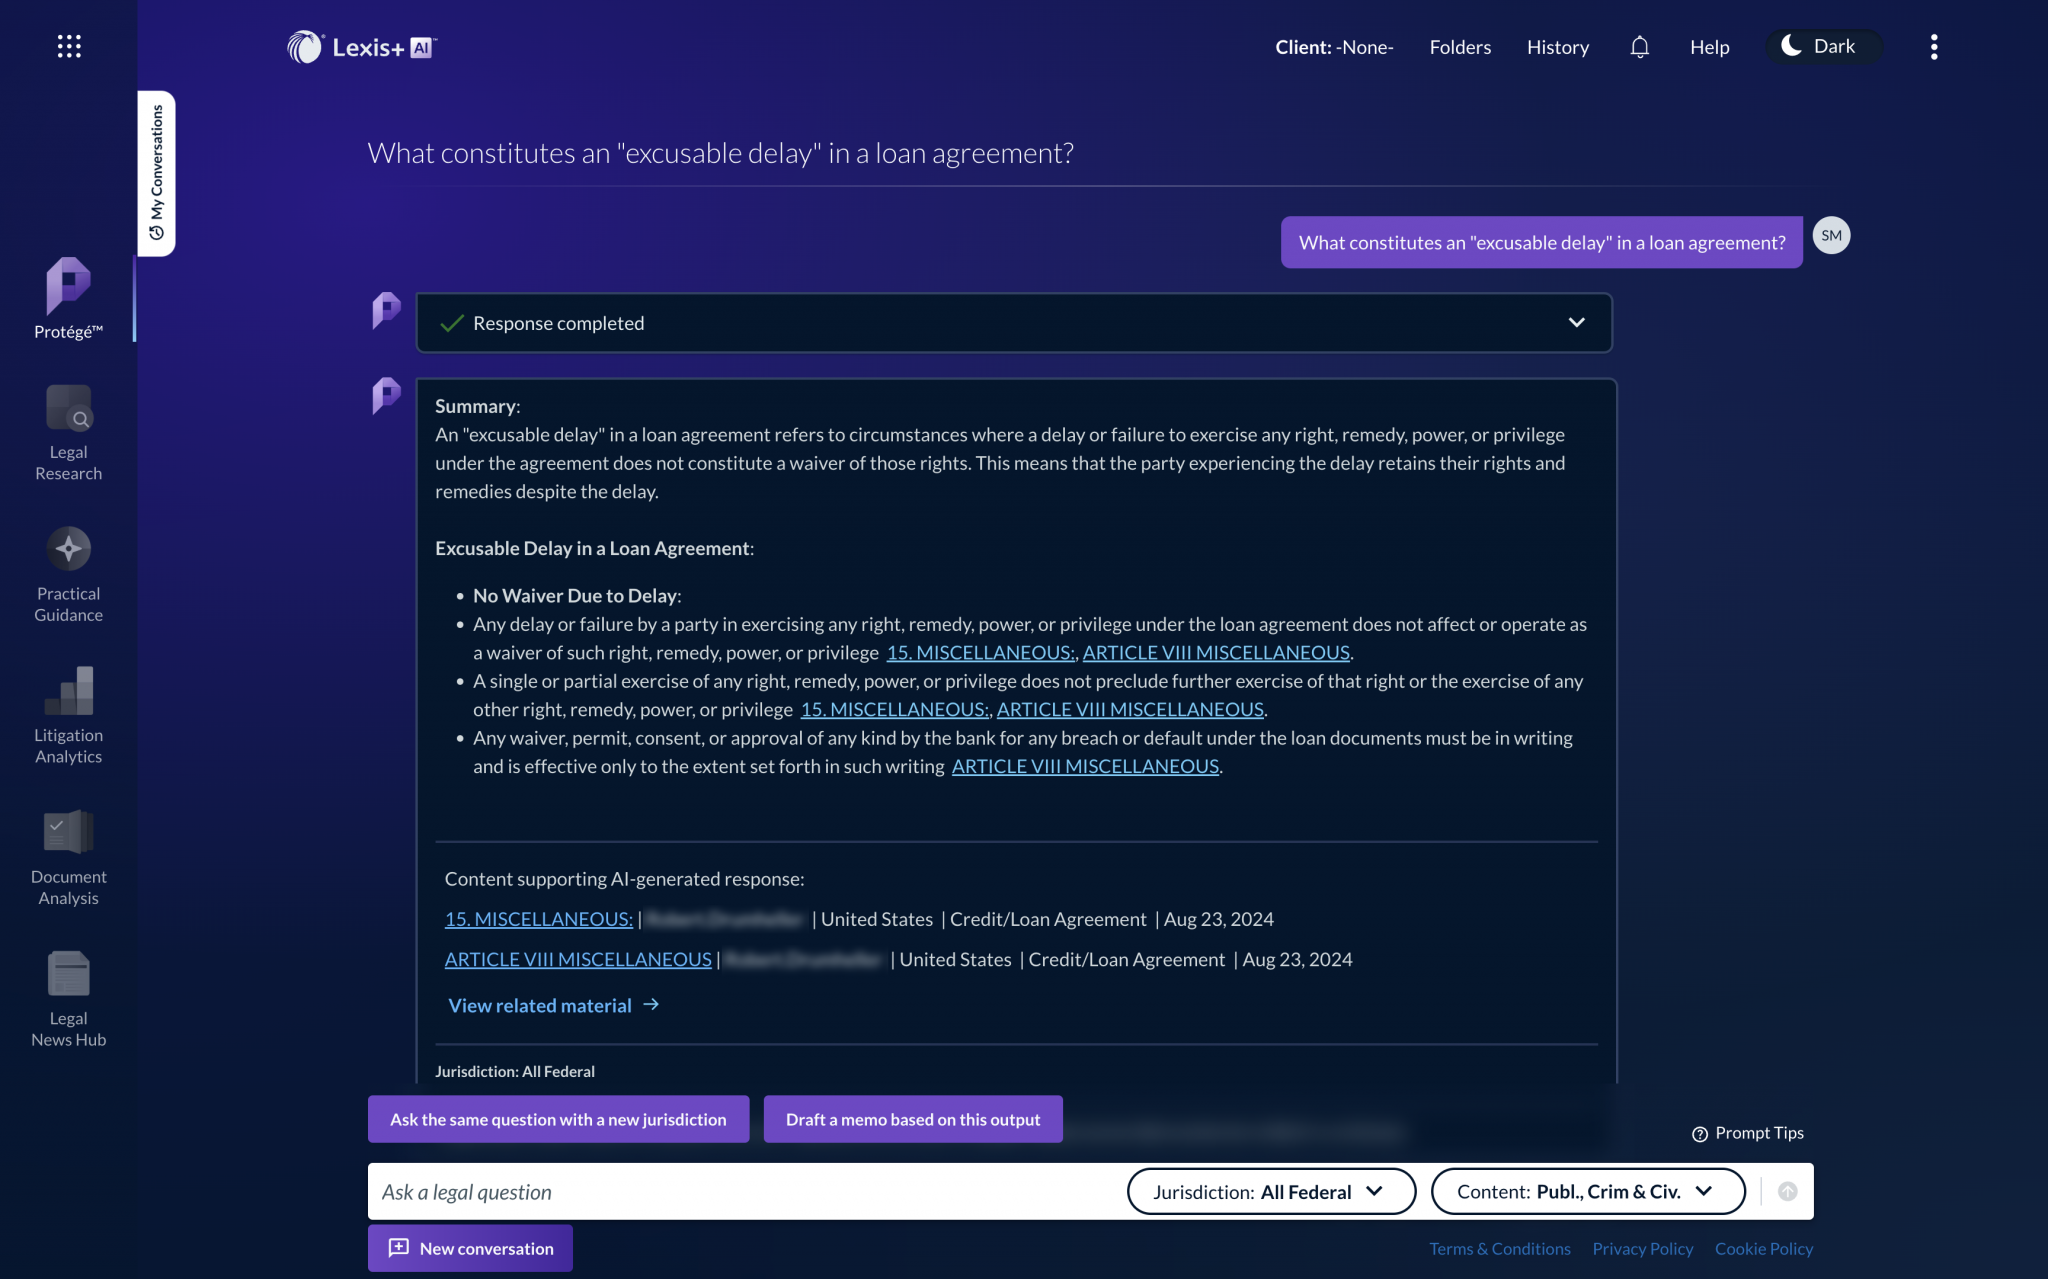Open the History menu
The width and height of the screenshot is (2048, 1279).
[1557, 46]
